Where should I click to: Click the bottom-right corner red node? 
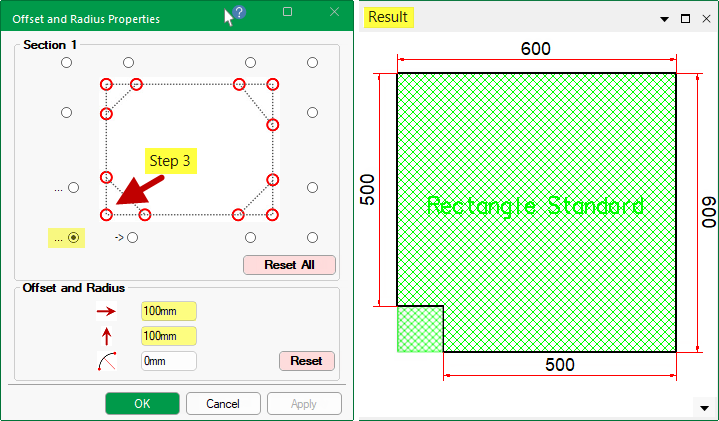point(272,214)
